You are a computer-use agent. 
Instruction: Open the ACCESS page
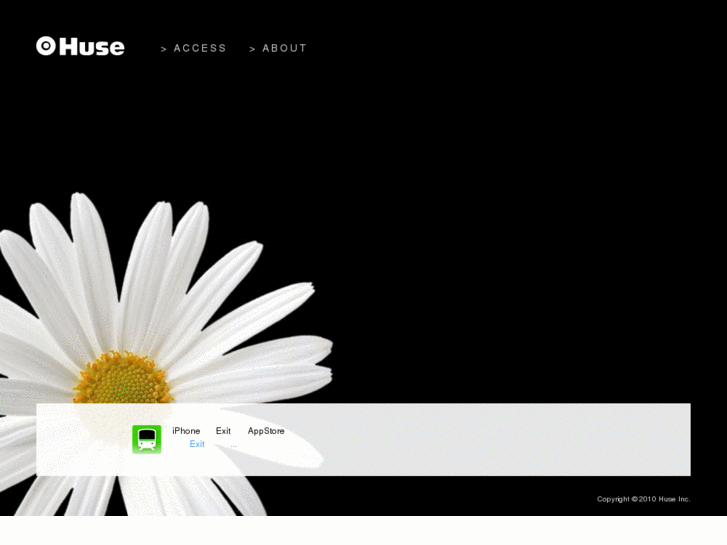pyautogui.click(x=194, y=48)
